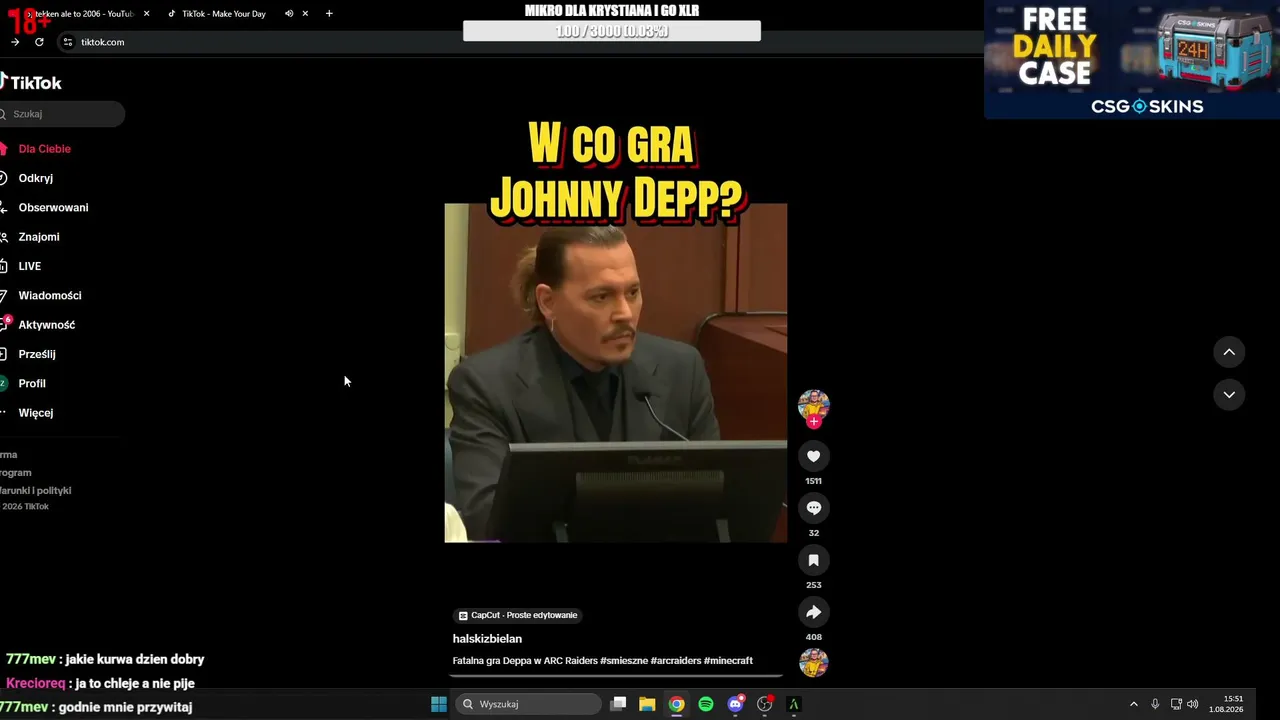Screen dimensions: 1280x720
Task: Click the 1.00 / 3000 donation goal bar
Action: 612,32
